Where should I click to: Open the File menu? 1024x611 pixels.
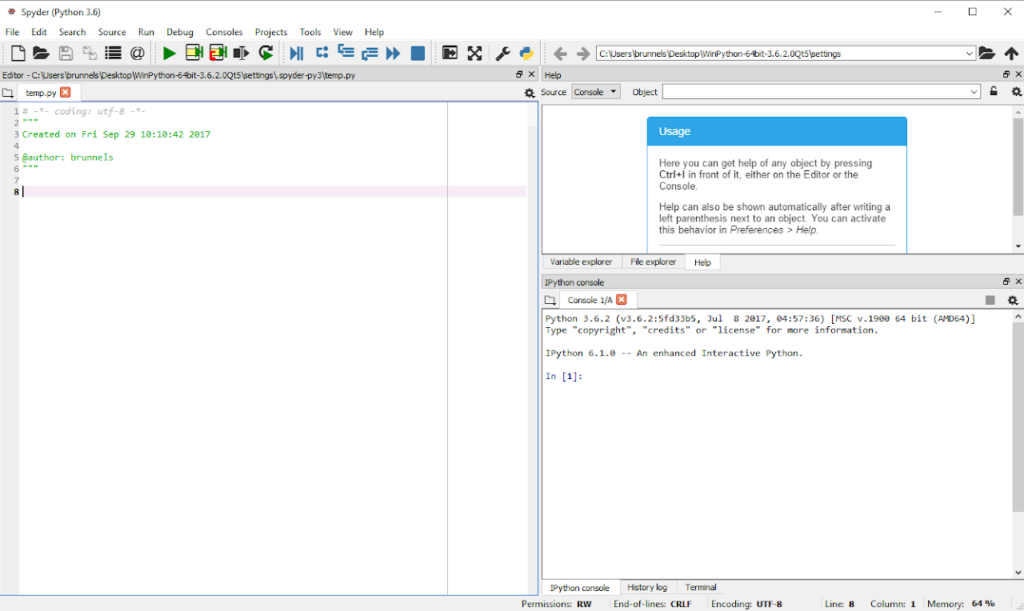point(12,32)
